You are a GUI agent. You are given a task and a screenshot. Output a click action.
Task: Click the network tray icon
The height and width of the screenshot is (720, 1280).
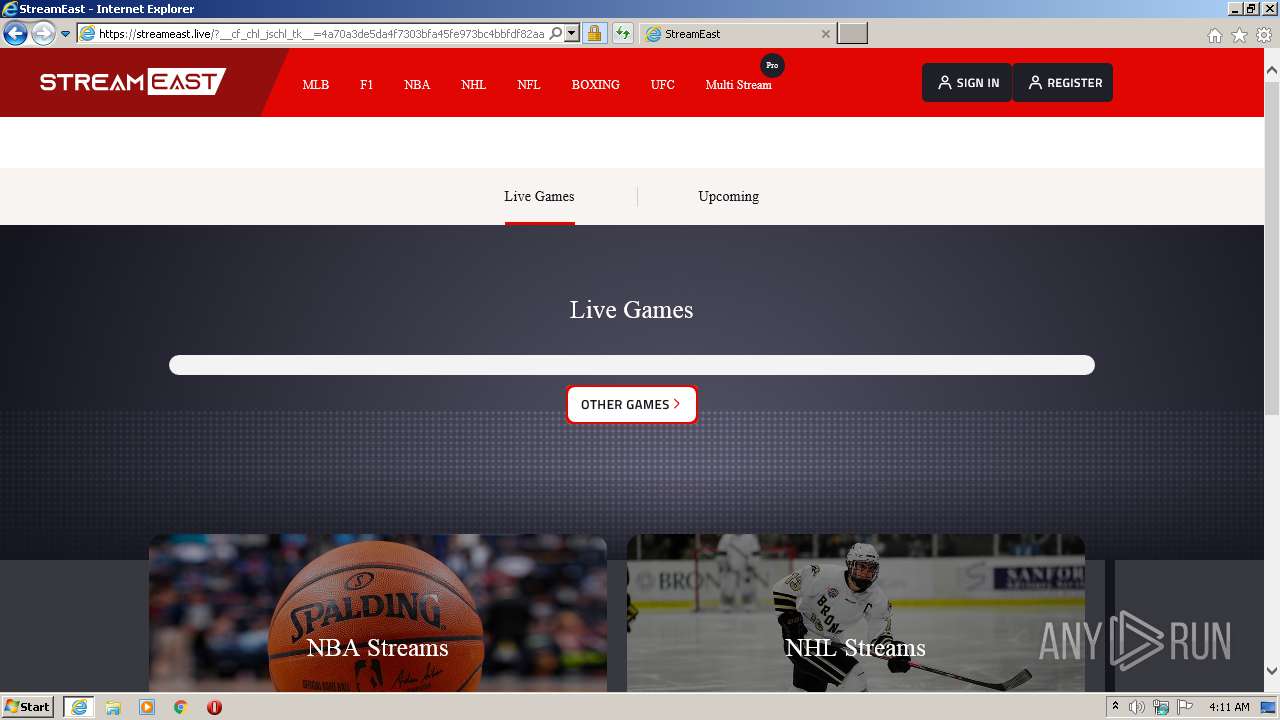1161,707
